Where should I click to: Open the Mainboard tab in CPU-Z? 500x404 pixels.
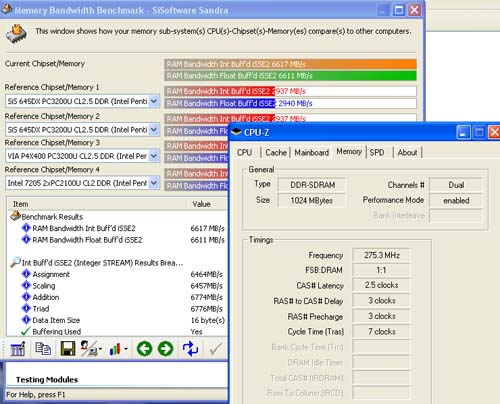coord(312,153)
